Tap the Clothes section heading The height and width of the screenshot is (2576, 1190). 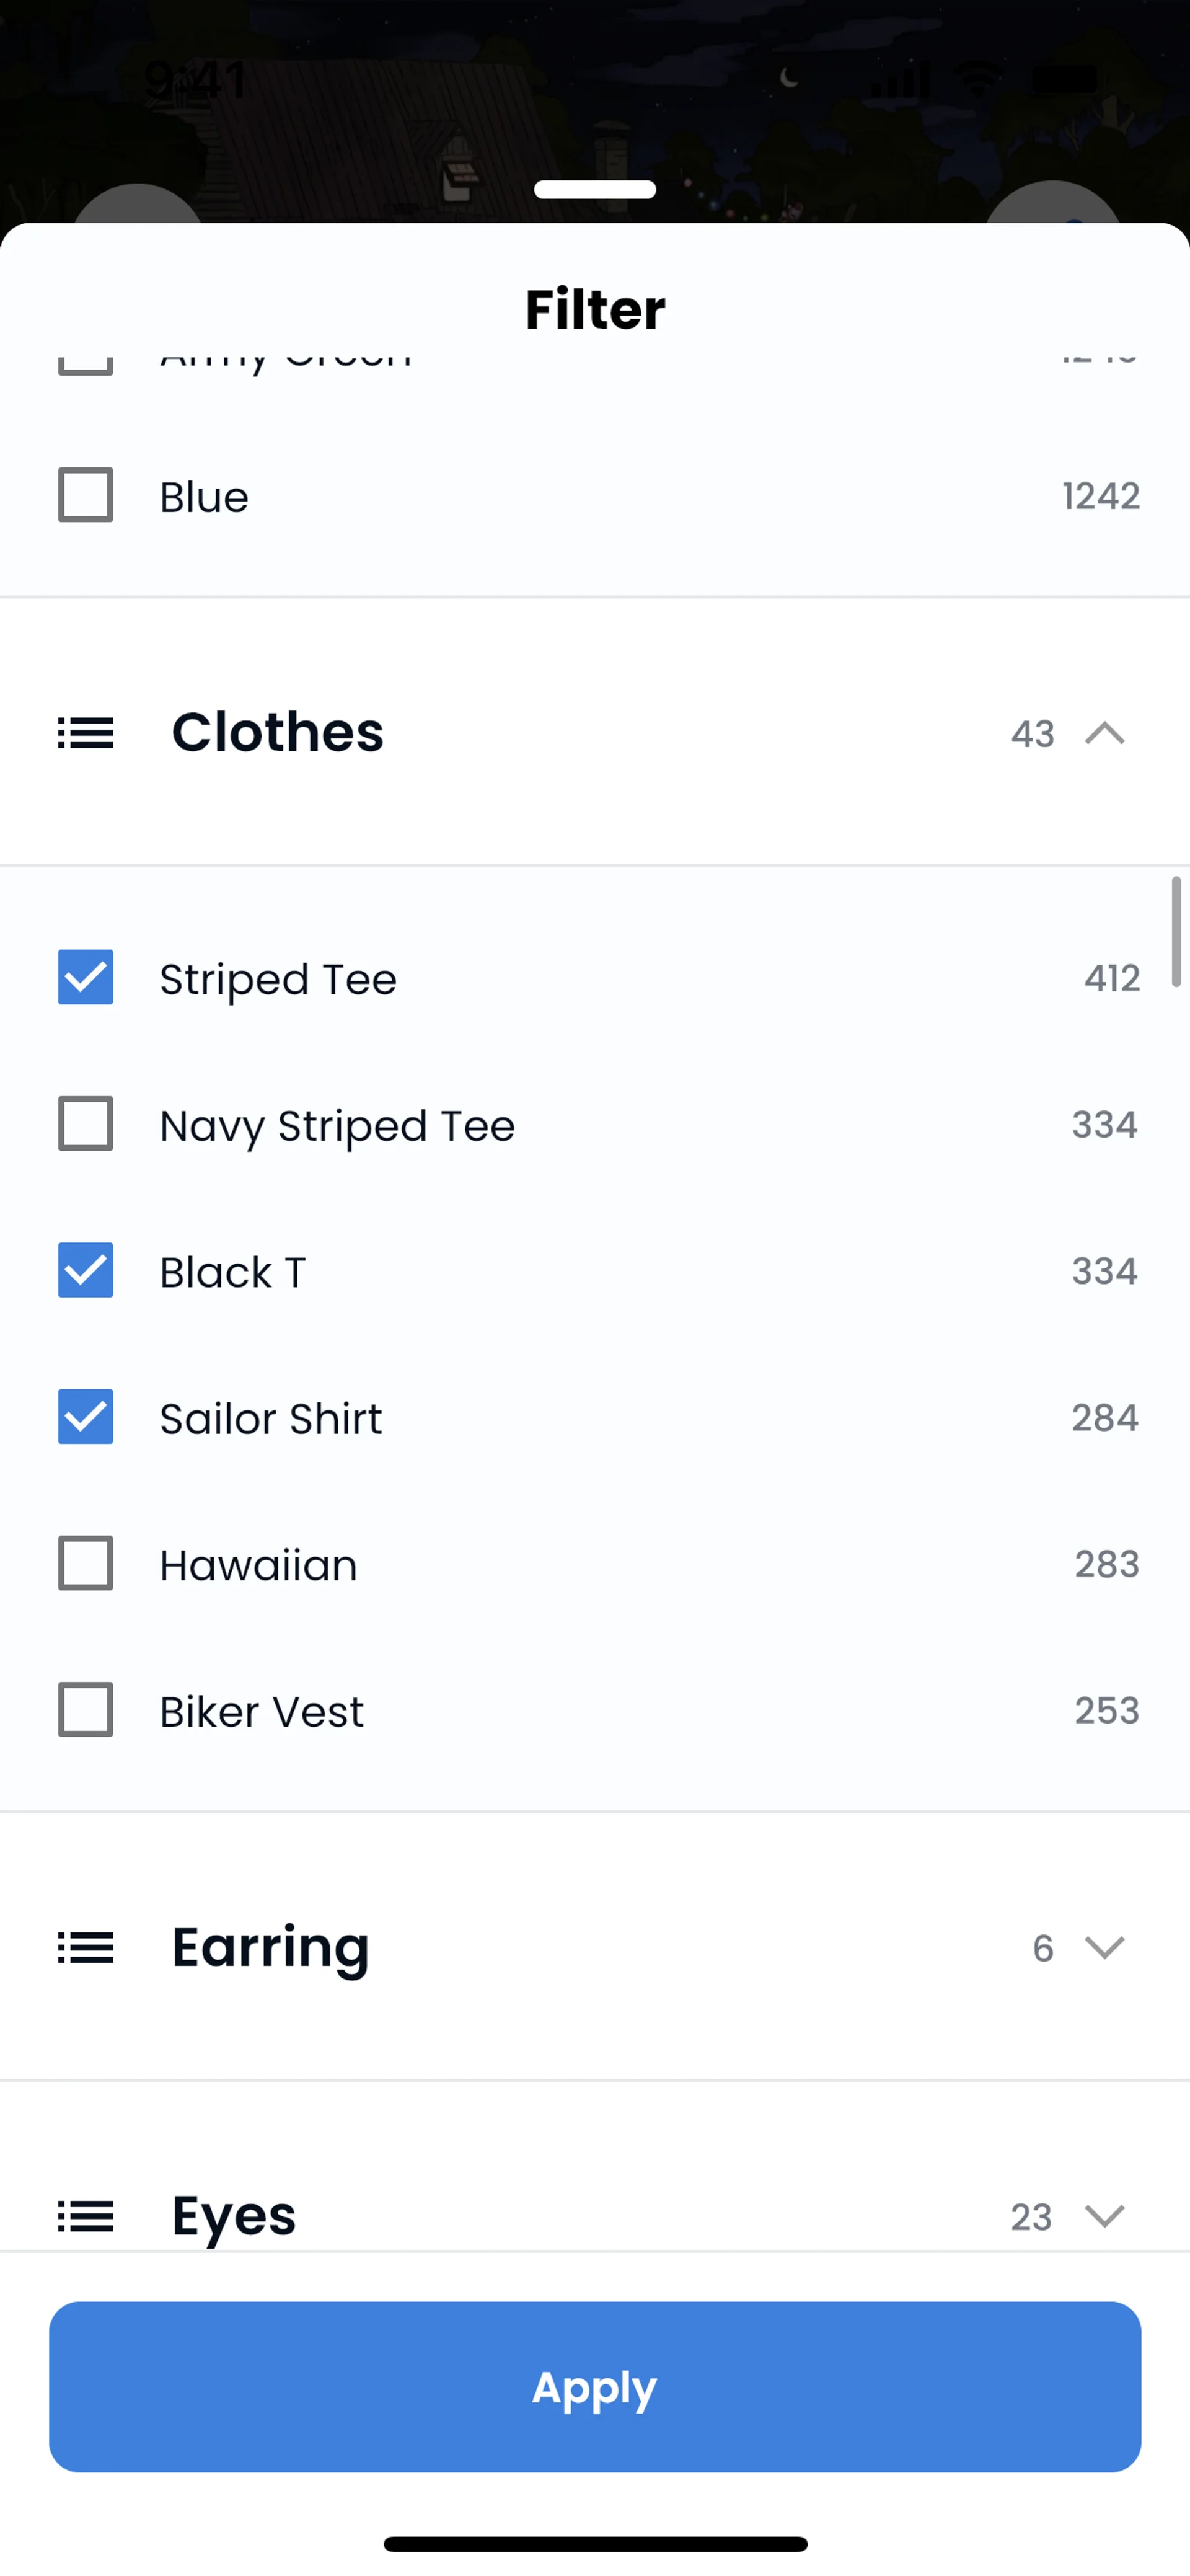(x=278, y=732)
